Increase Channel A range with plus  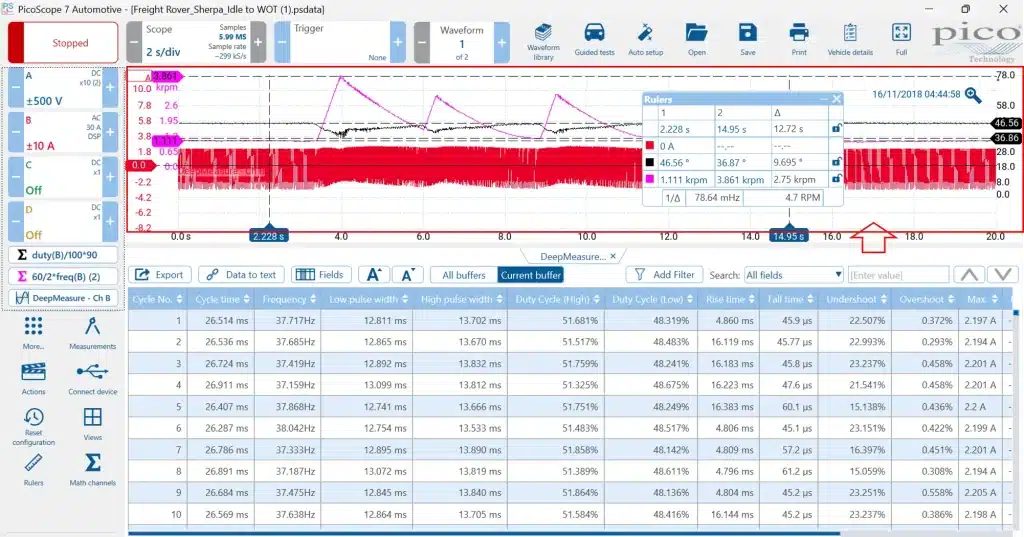tap(110, 88)
